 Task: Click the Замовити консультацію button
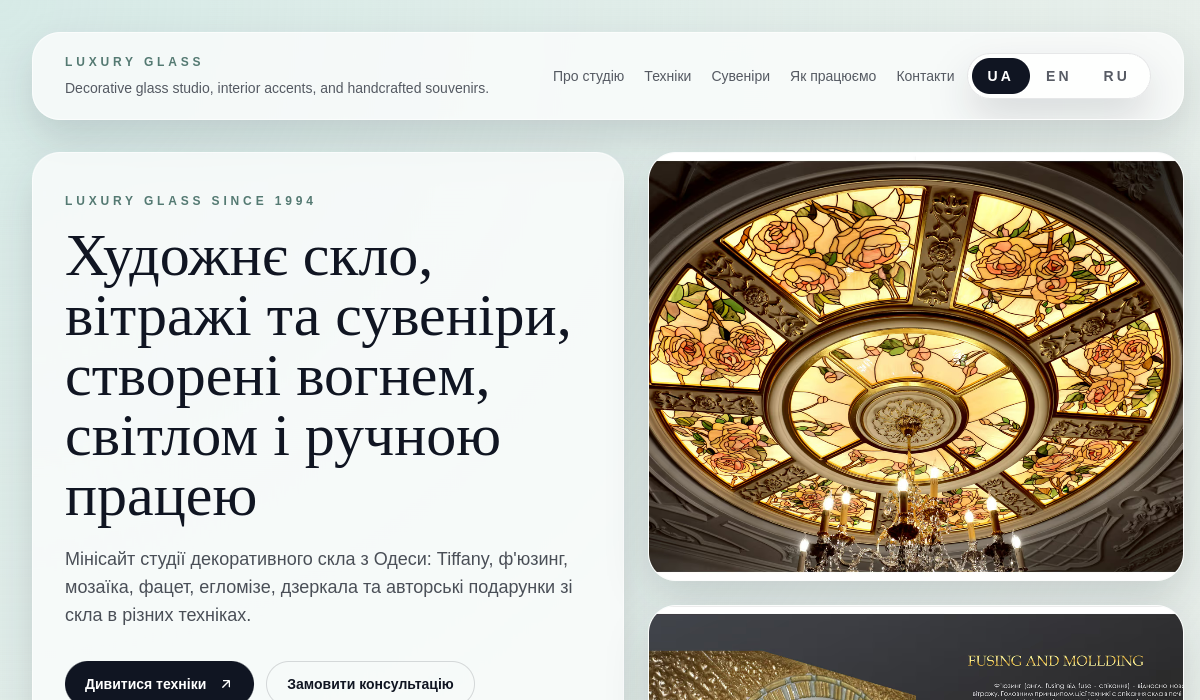click(370, 684)
